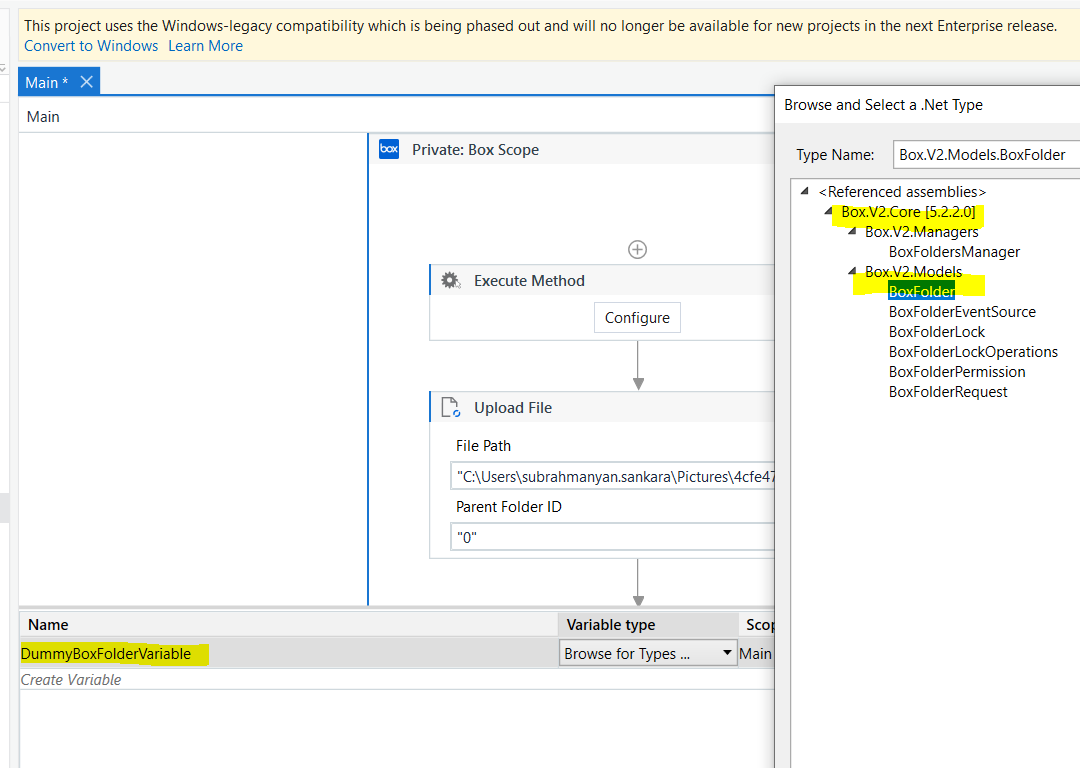Open the Convert to Windows link
This screenshot has width=1080, height=768.
91,46
